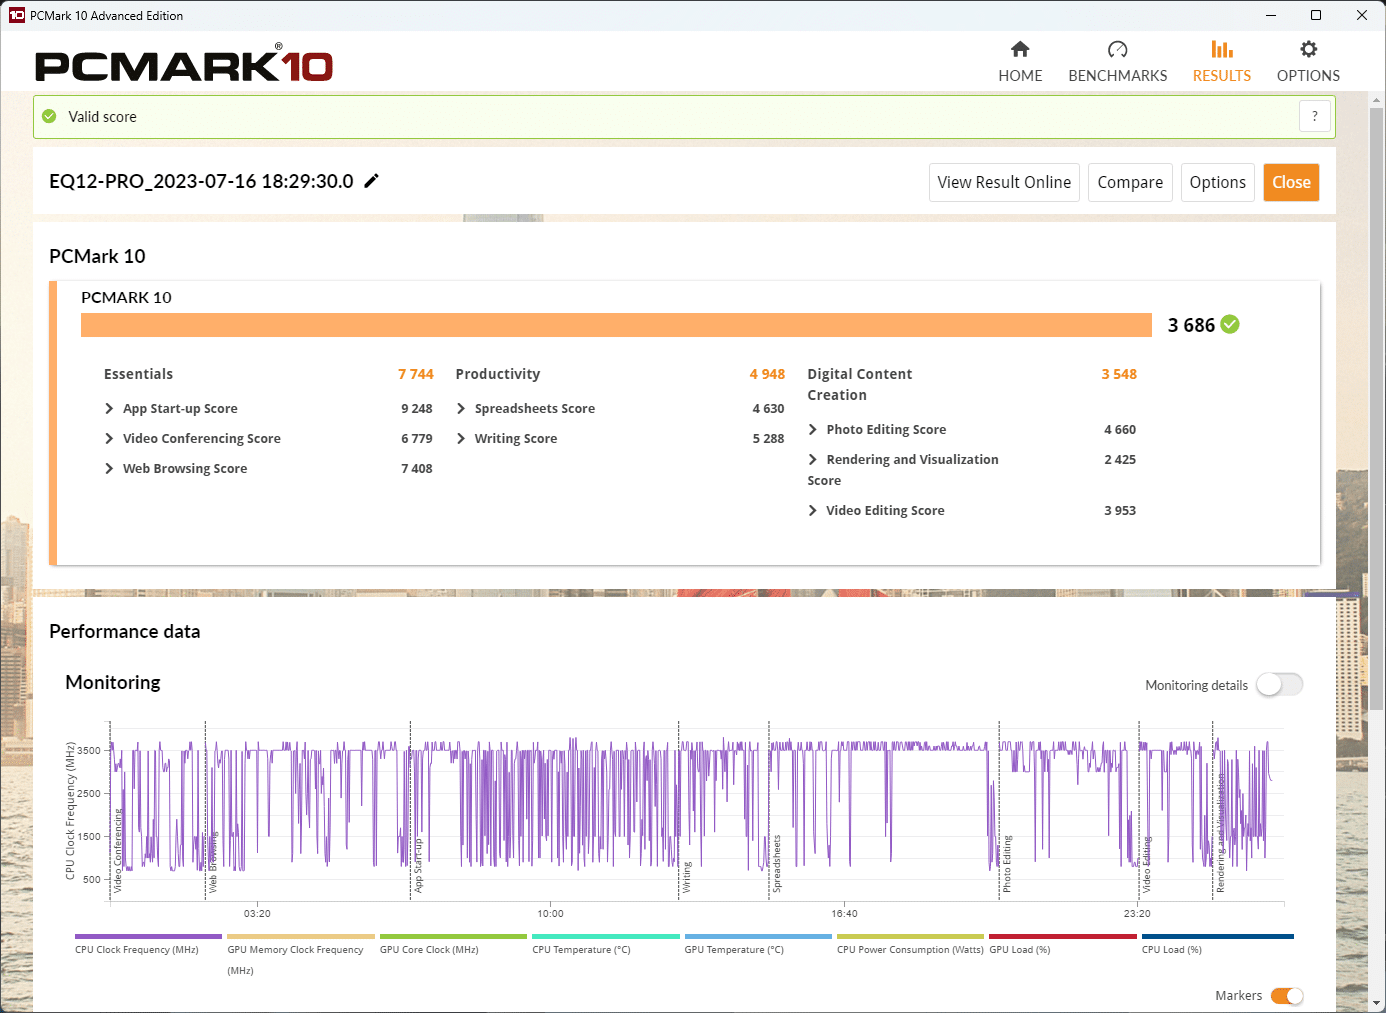Open Options gear icon
Image resolution: width=1386 pixels, height=1013 pixels.
pos(1308,50)
